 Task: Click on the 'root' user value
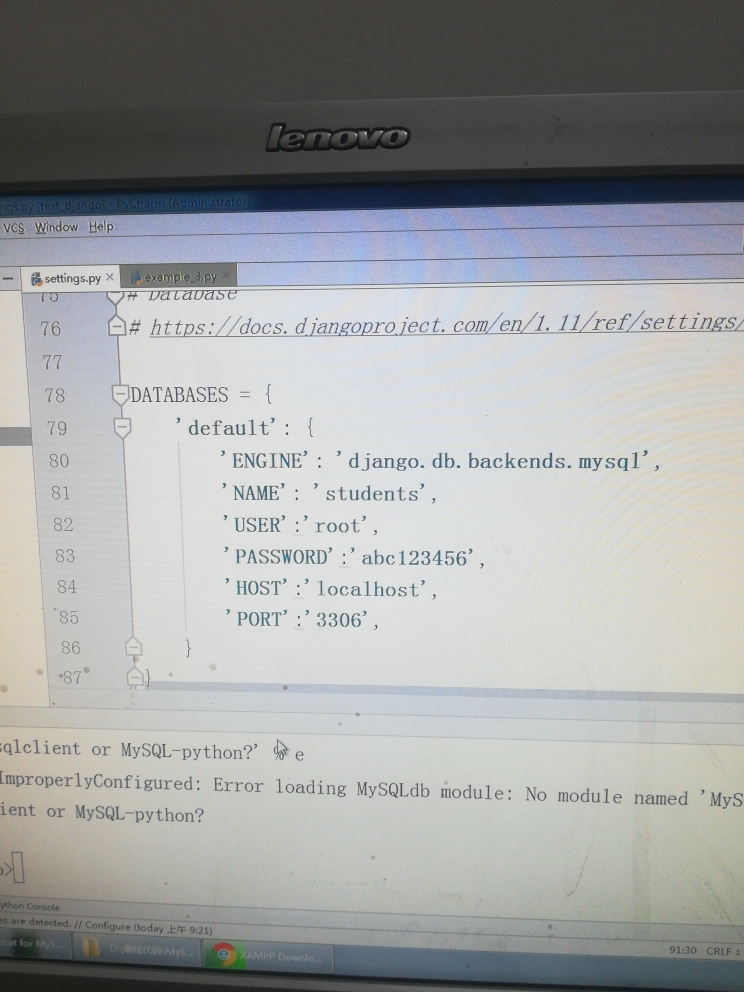(x=338, y=526)
